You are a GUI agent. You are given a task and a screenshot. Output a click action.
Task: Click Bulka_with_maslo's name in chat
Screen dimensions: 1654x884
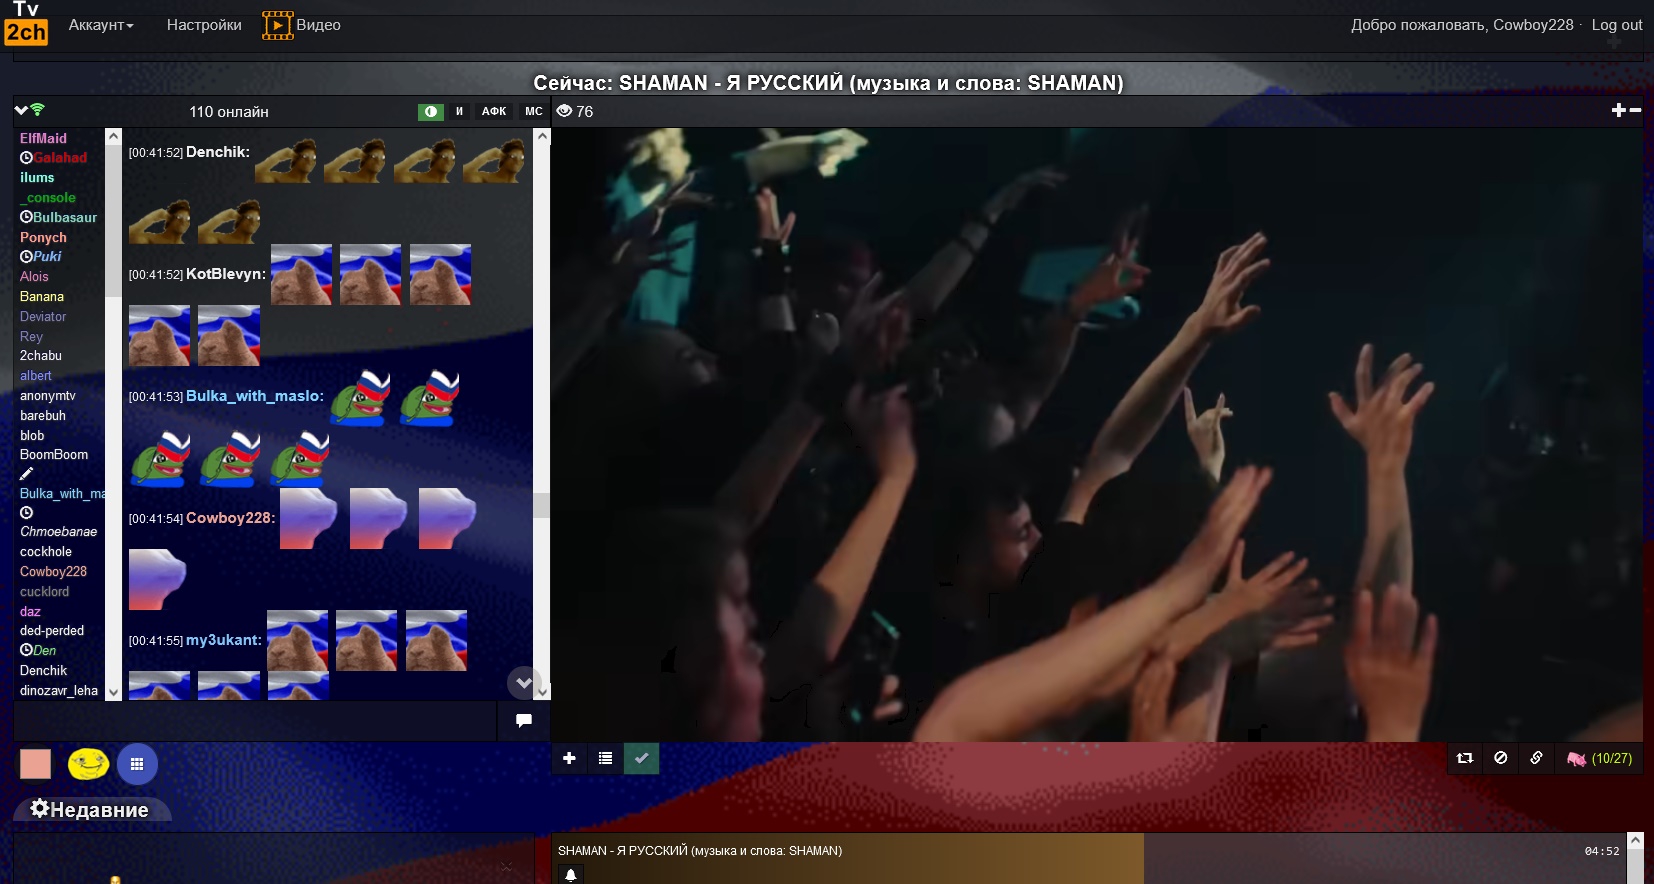pyautogui.click(x=254, y=396)
